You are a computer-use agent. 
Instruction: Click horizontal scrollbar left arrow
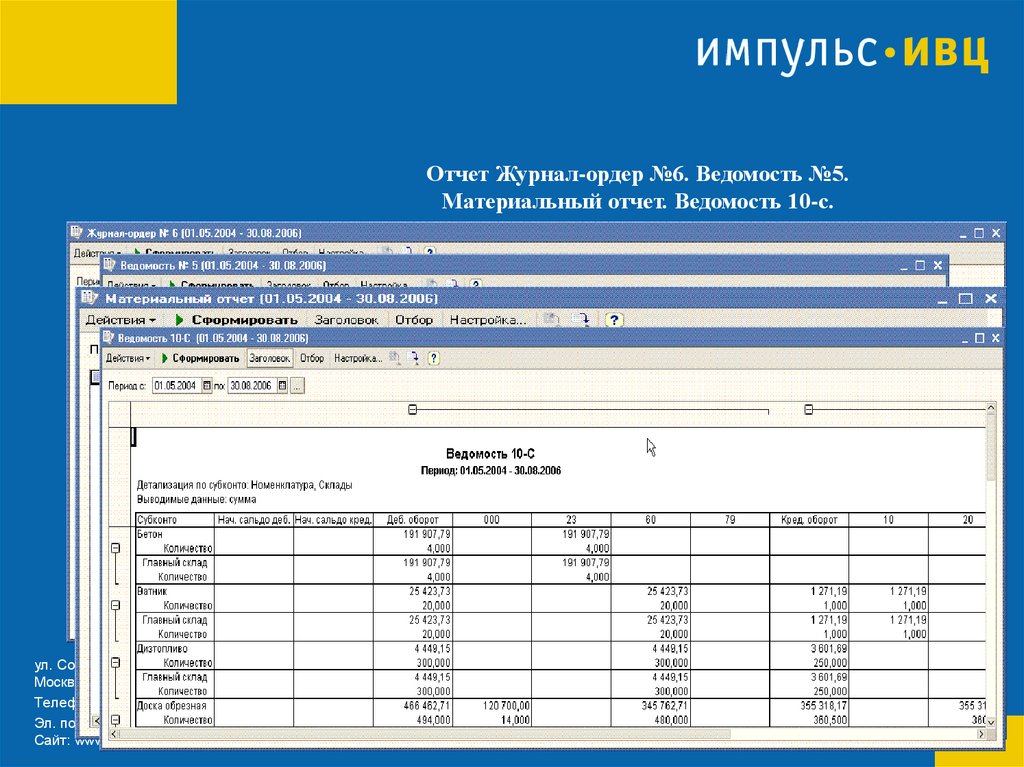point(114,734)
